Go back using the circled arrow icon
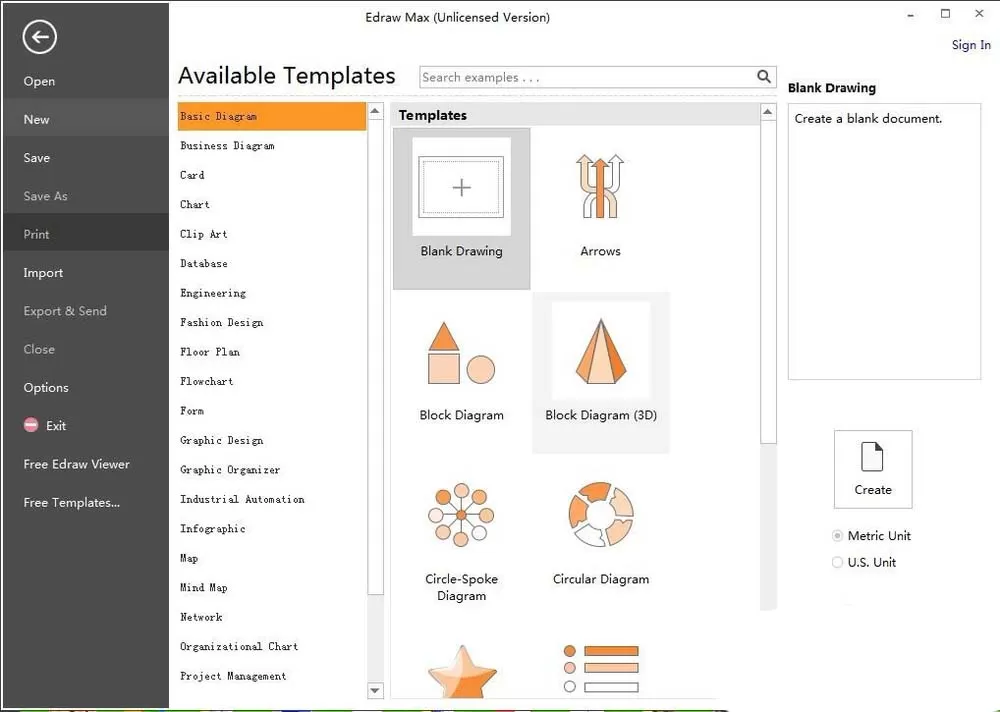 tap(40, 37)
